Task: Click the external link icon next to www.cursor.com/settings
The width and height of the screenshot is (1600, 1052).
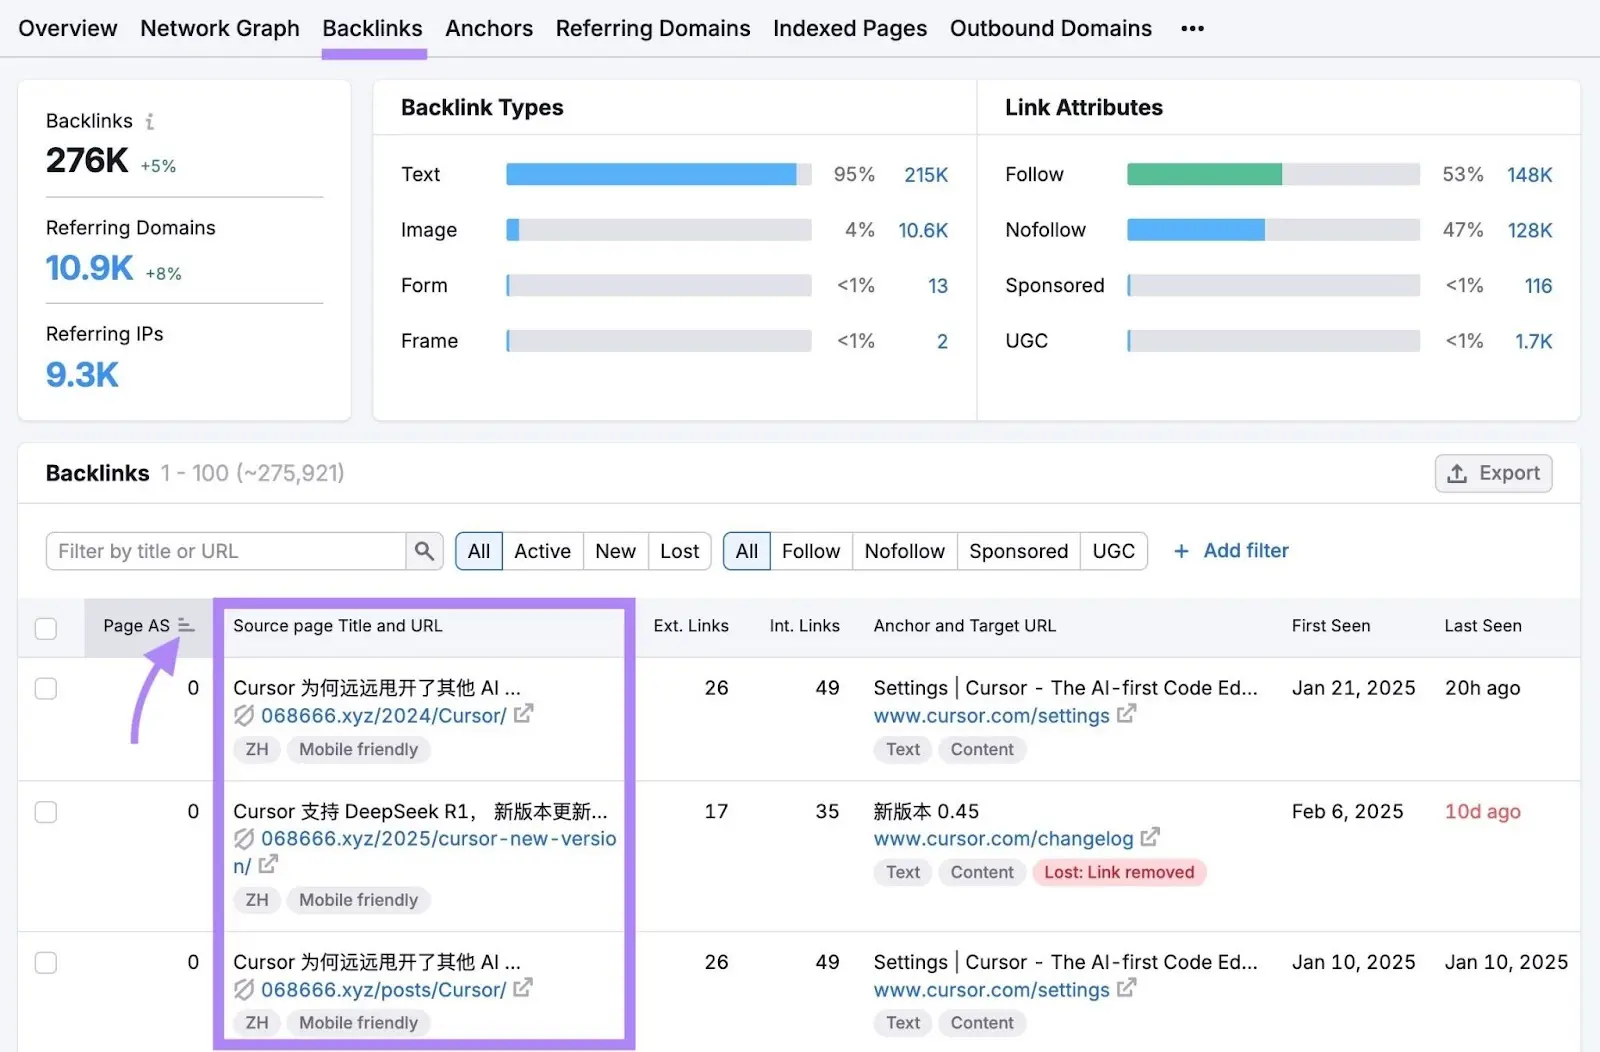Action: coord(1127,715)
